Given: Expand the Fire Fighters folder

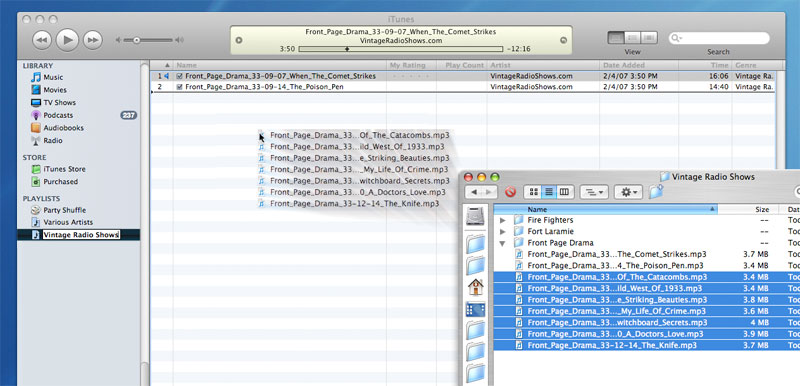Looking at the screenshot, I should tap(503, 220).
